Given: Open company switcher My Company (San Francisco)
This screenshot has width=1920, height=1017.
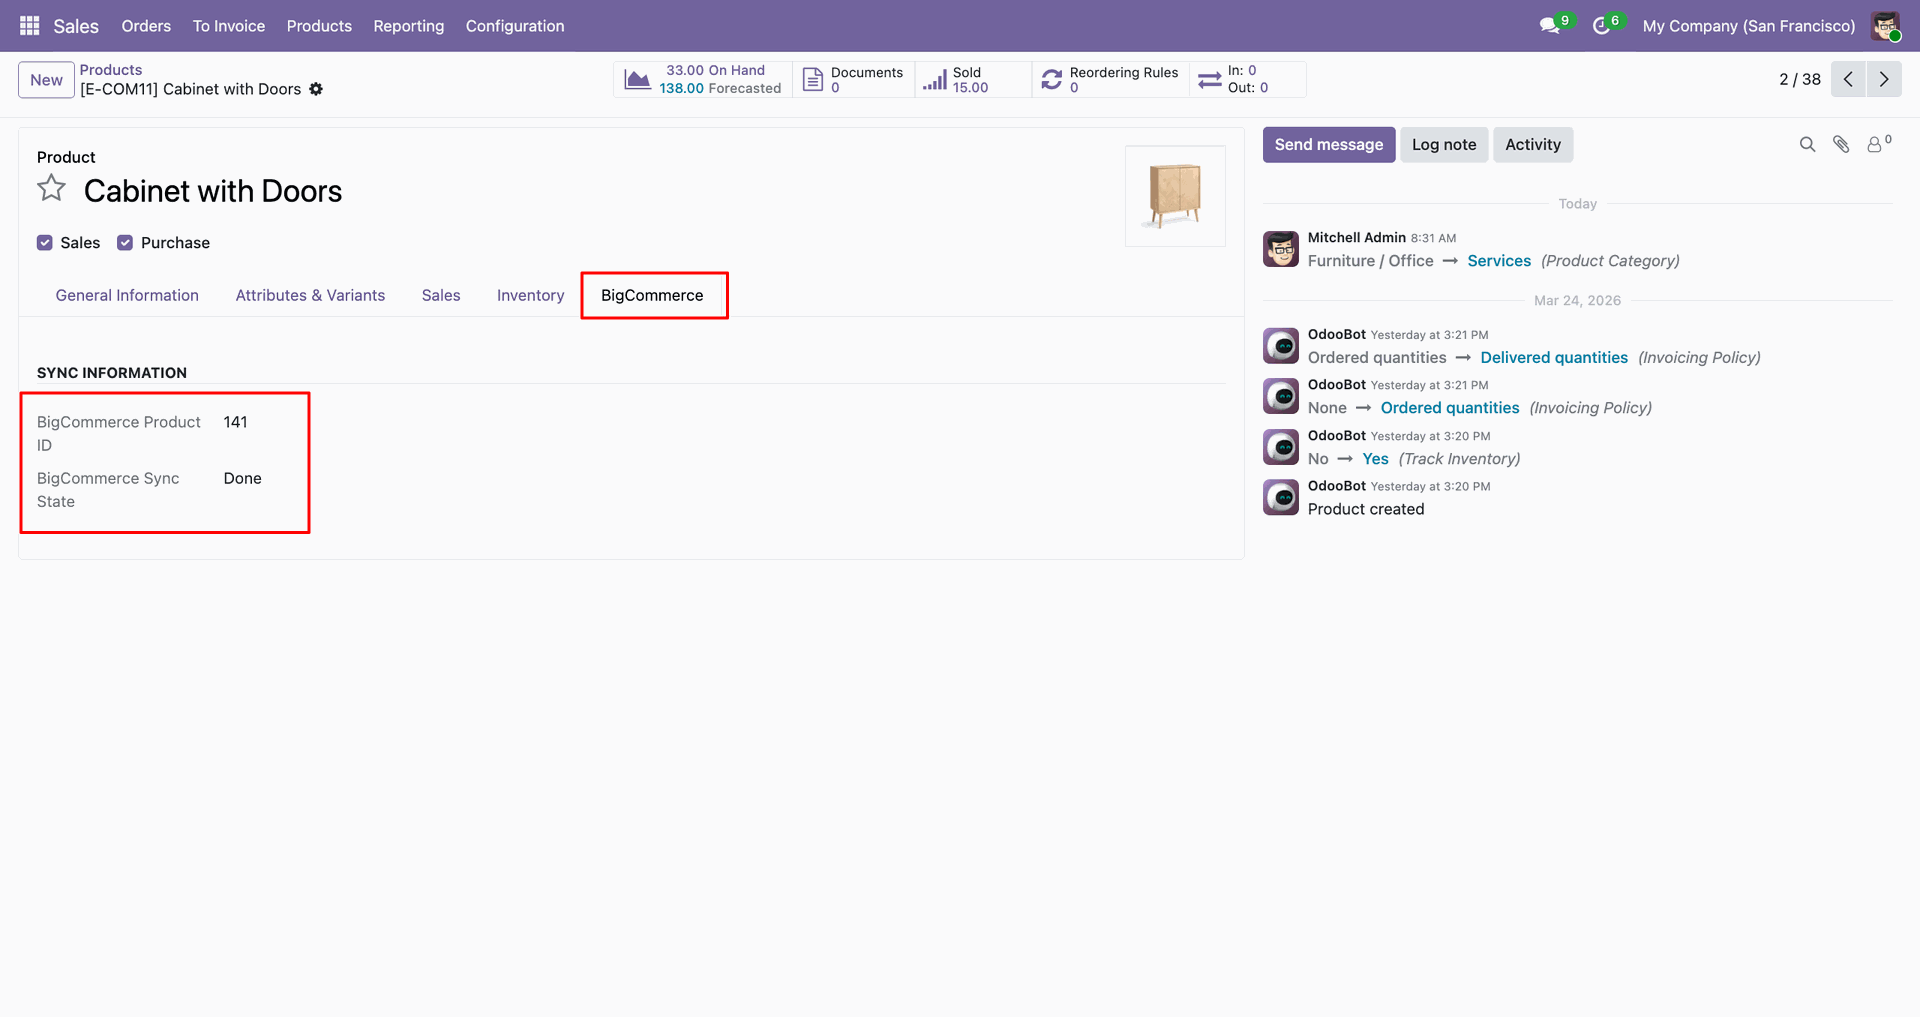Looking at the screenshot, I should tap(1748, 26).
